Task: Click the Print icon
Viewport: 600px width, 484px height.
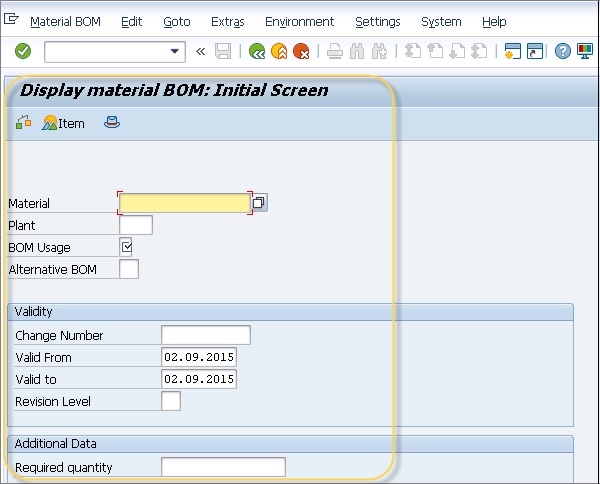Action: [x=335, y=51]
